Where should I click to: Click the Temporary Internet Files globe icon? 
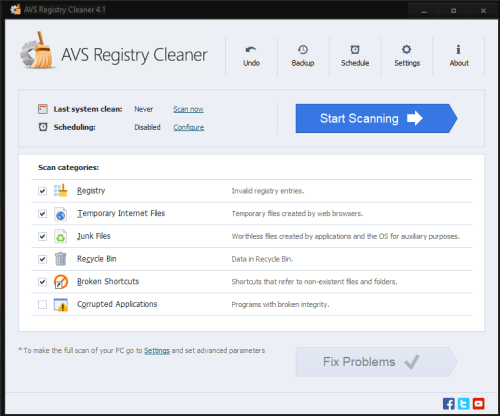(61, 214)
